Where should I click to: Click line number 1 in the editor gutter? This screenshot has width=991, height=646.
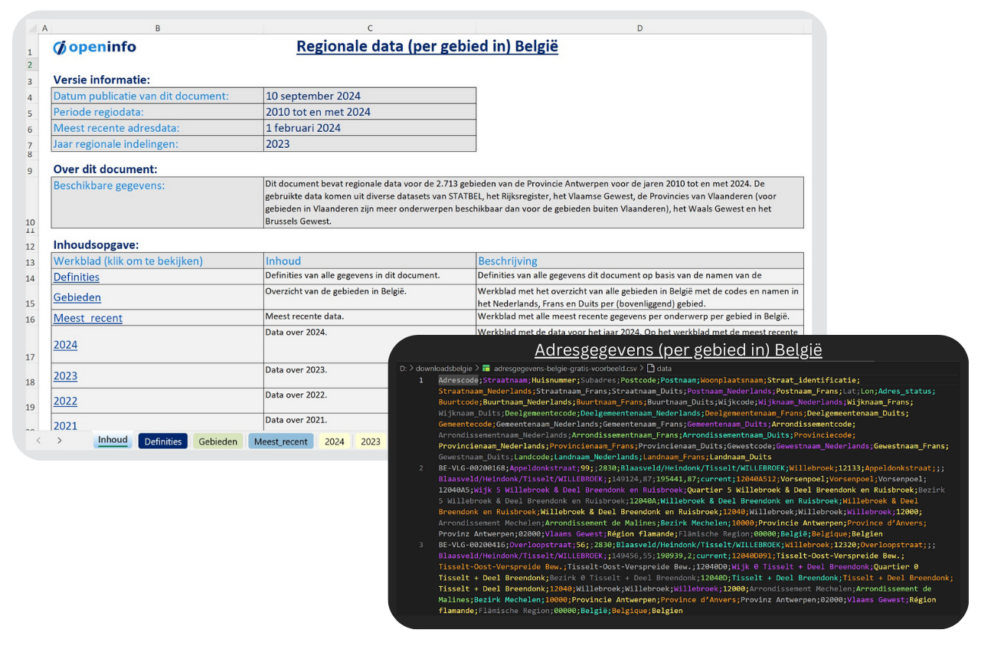tap(420, 381)
